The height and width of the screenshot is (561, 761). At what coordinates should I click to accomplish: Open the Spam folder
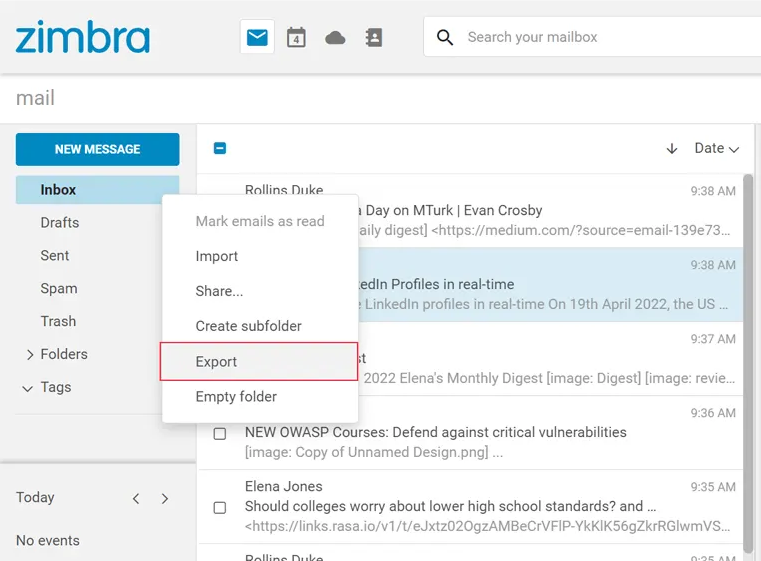[59, 289]
